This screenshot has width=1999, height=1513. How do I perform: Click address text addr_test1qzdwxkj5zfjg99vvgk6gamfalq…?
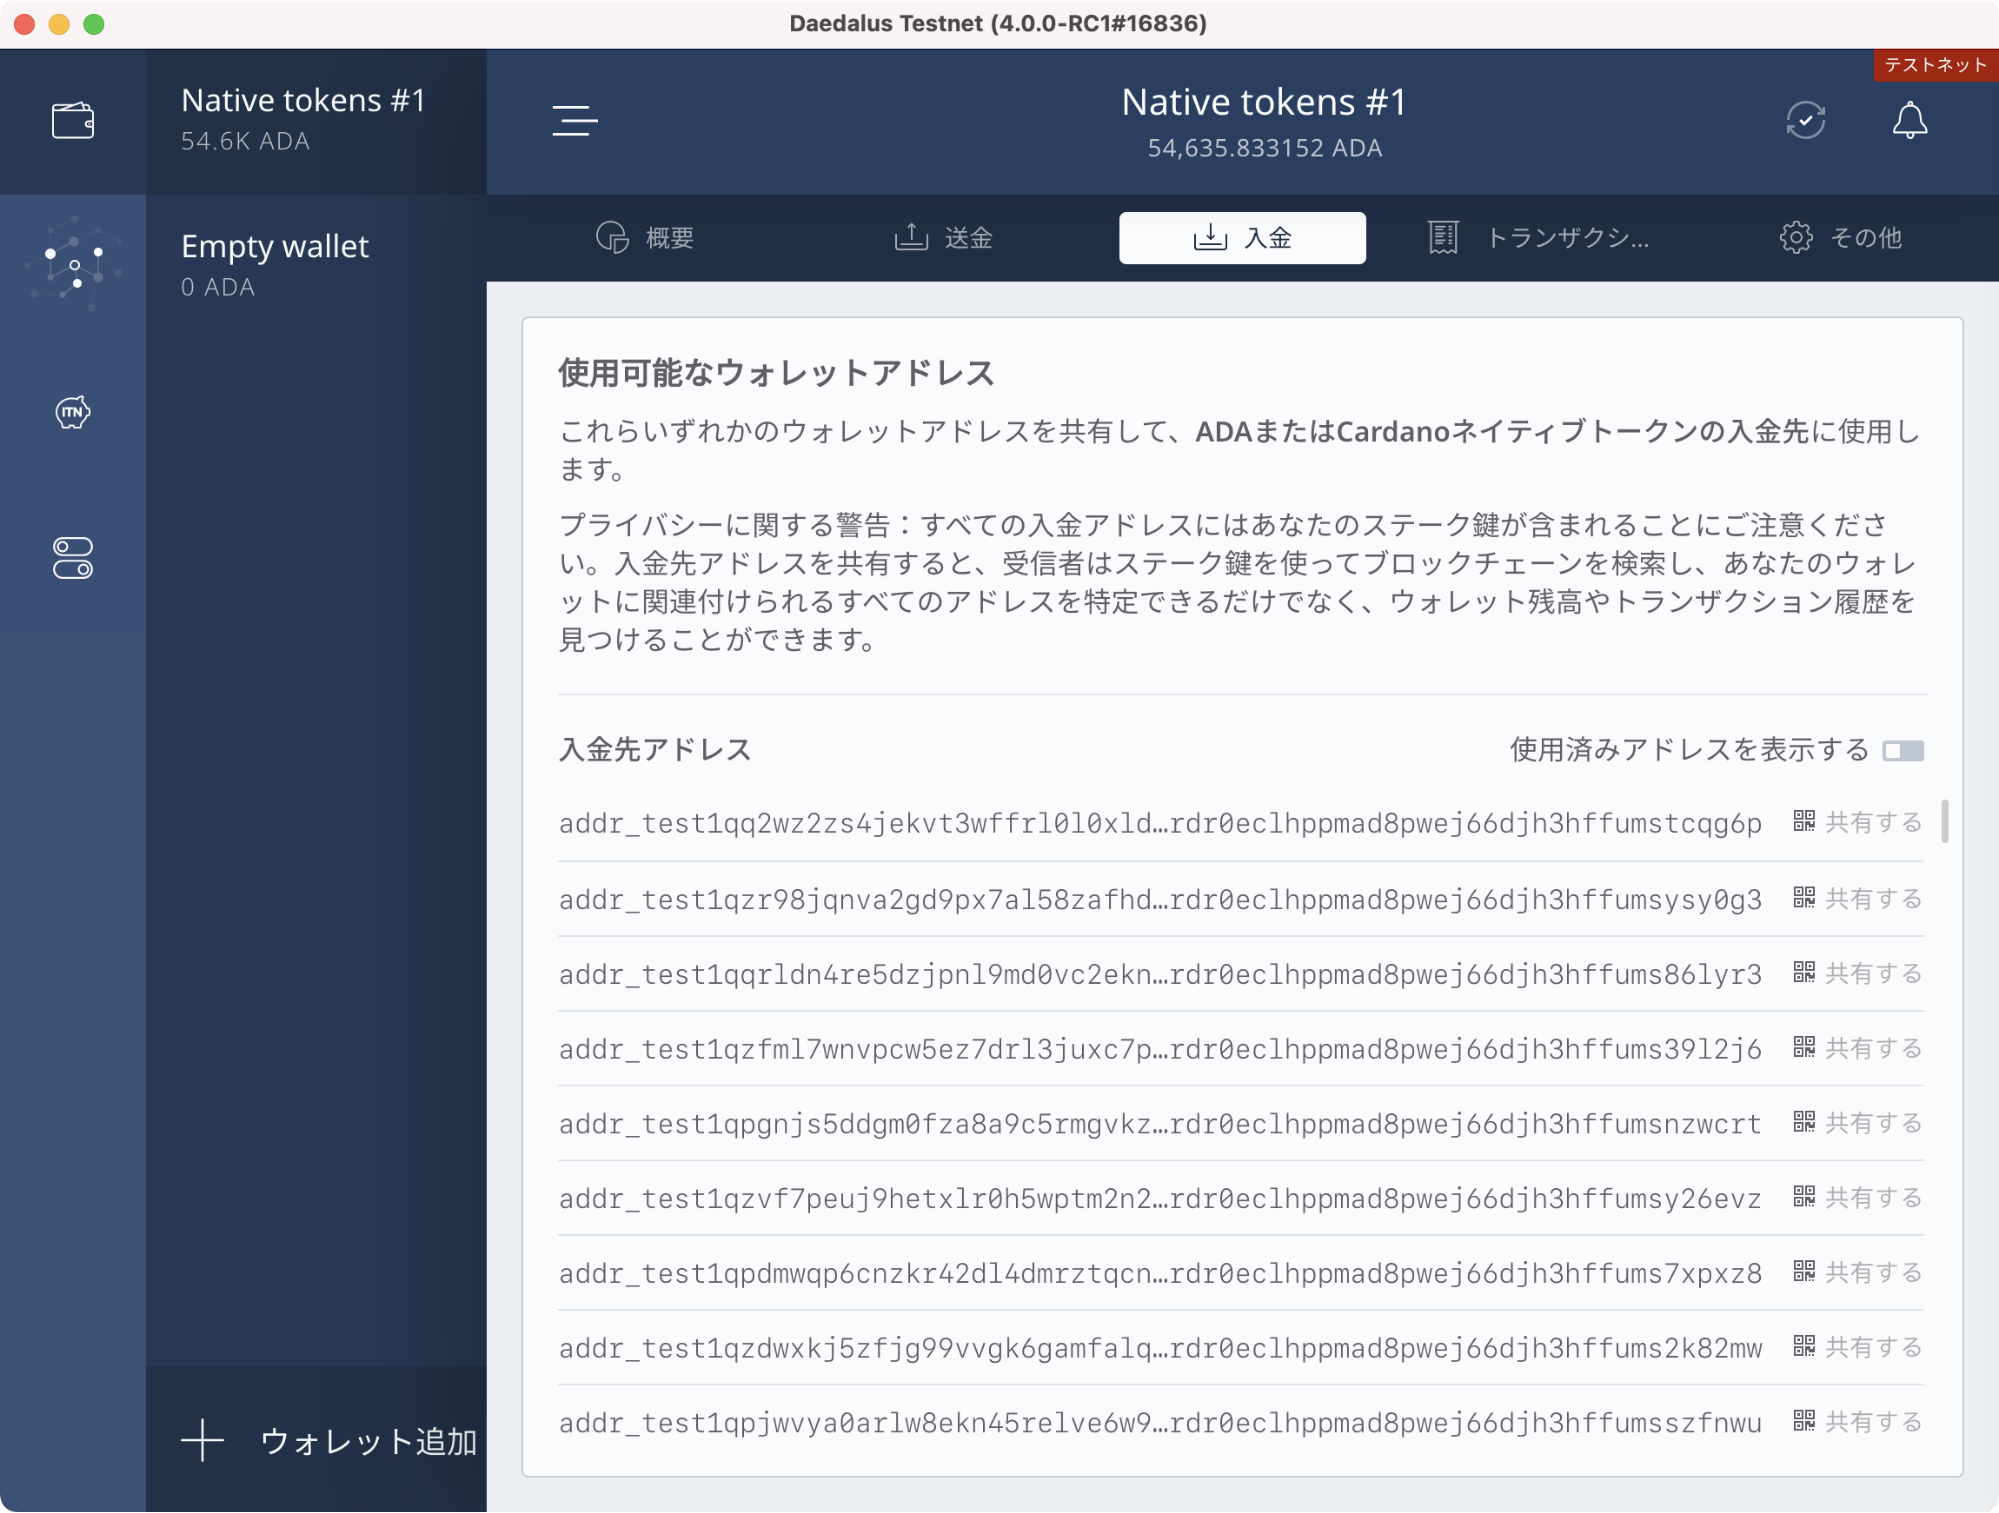point(1160,1348)
